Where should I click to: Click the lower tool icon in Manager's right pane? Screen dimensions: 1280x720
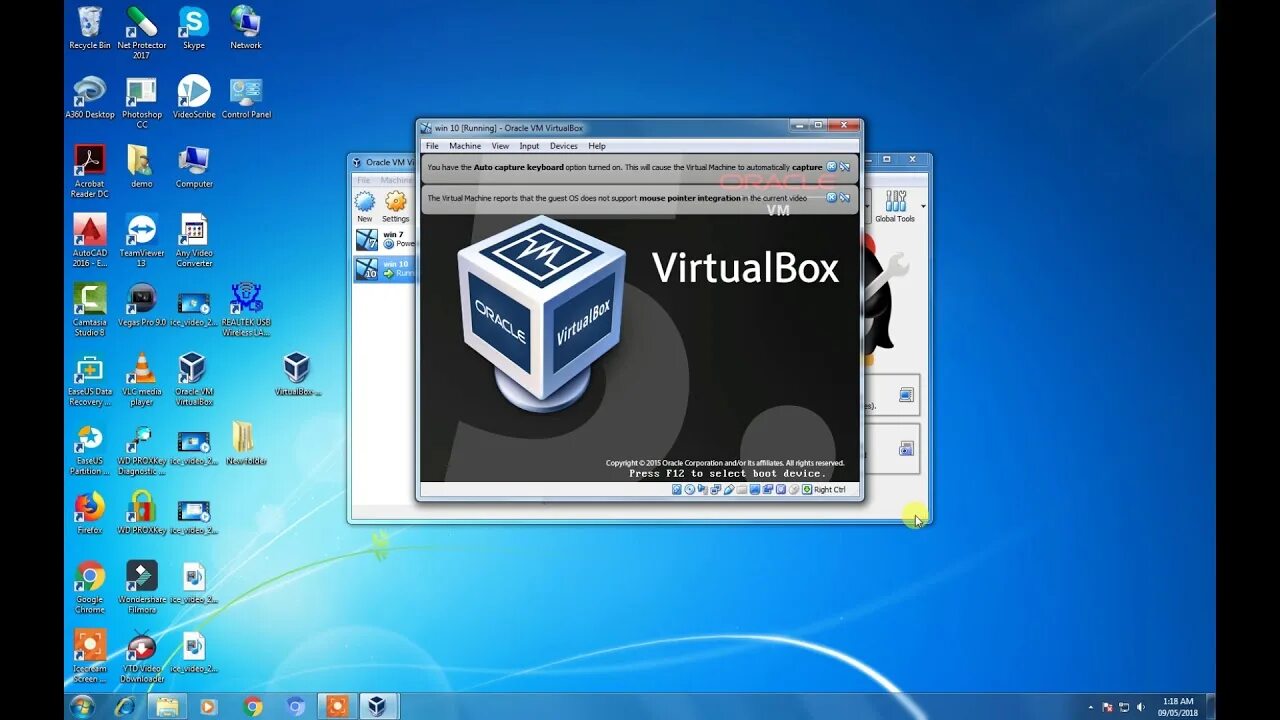(906, 449)
